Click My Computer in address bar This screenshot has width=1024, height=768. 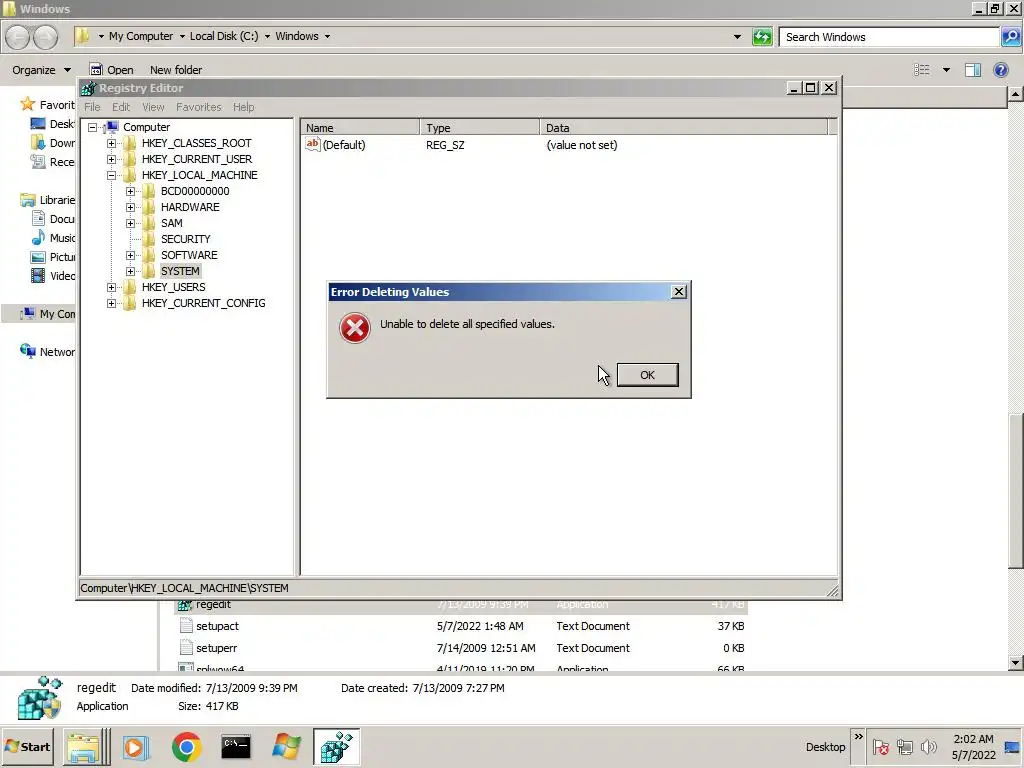click(141, 36)
